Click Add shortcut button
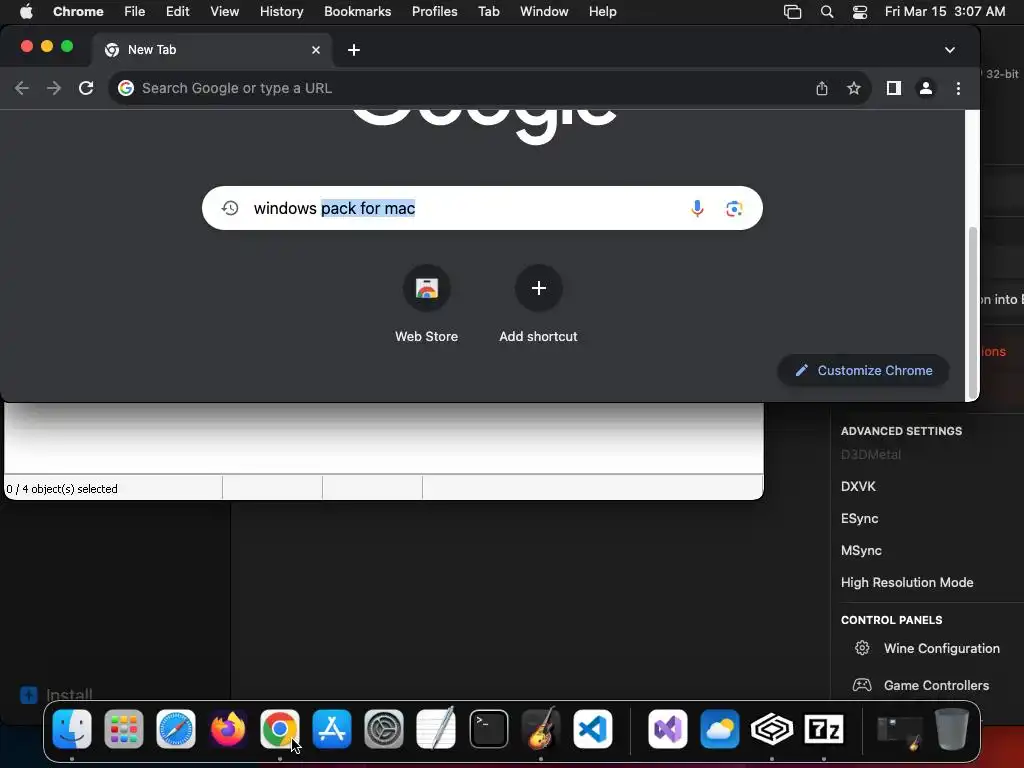1024x768 pixels. pyautogui.click(x=538, y=304)
